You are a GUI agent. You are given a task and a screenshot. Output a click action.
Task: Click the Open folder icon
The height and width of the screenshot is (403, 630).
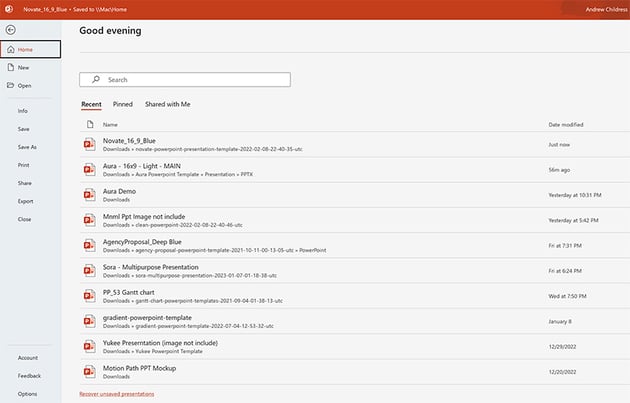(10, 85)
